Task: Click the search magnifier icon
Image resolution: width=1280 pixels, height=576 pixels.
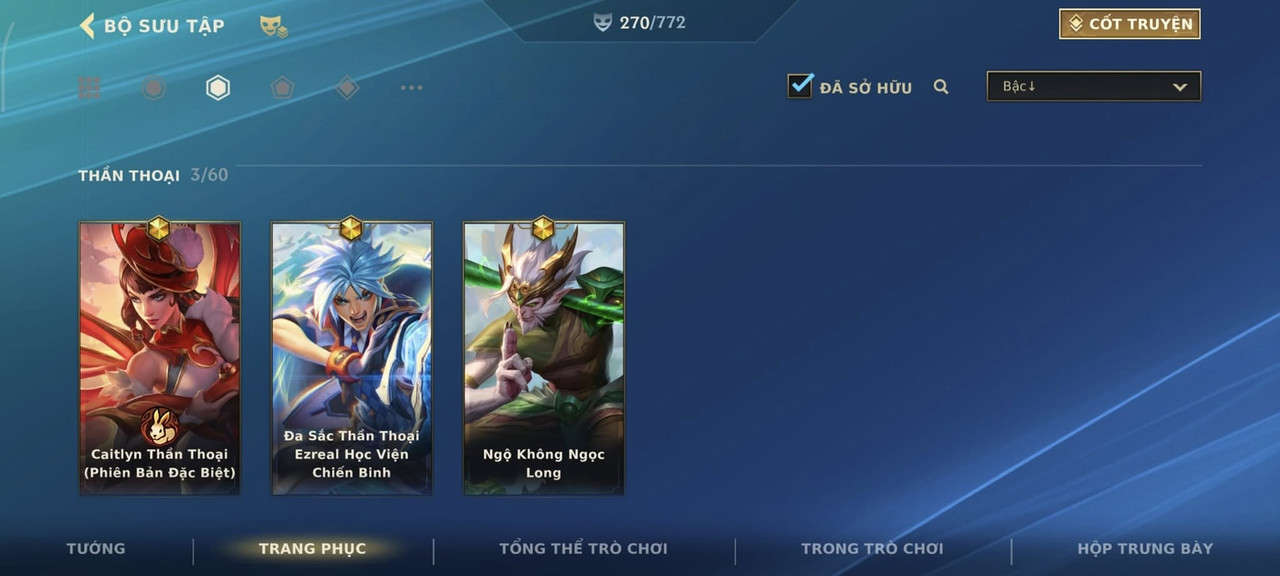Action: coord(941,87)
